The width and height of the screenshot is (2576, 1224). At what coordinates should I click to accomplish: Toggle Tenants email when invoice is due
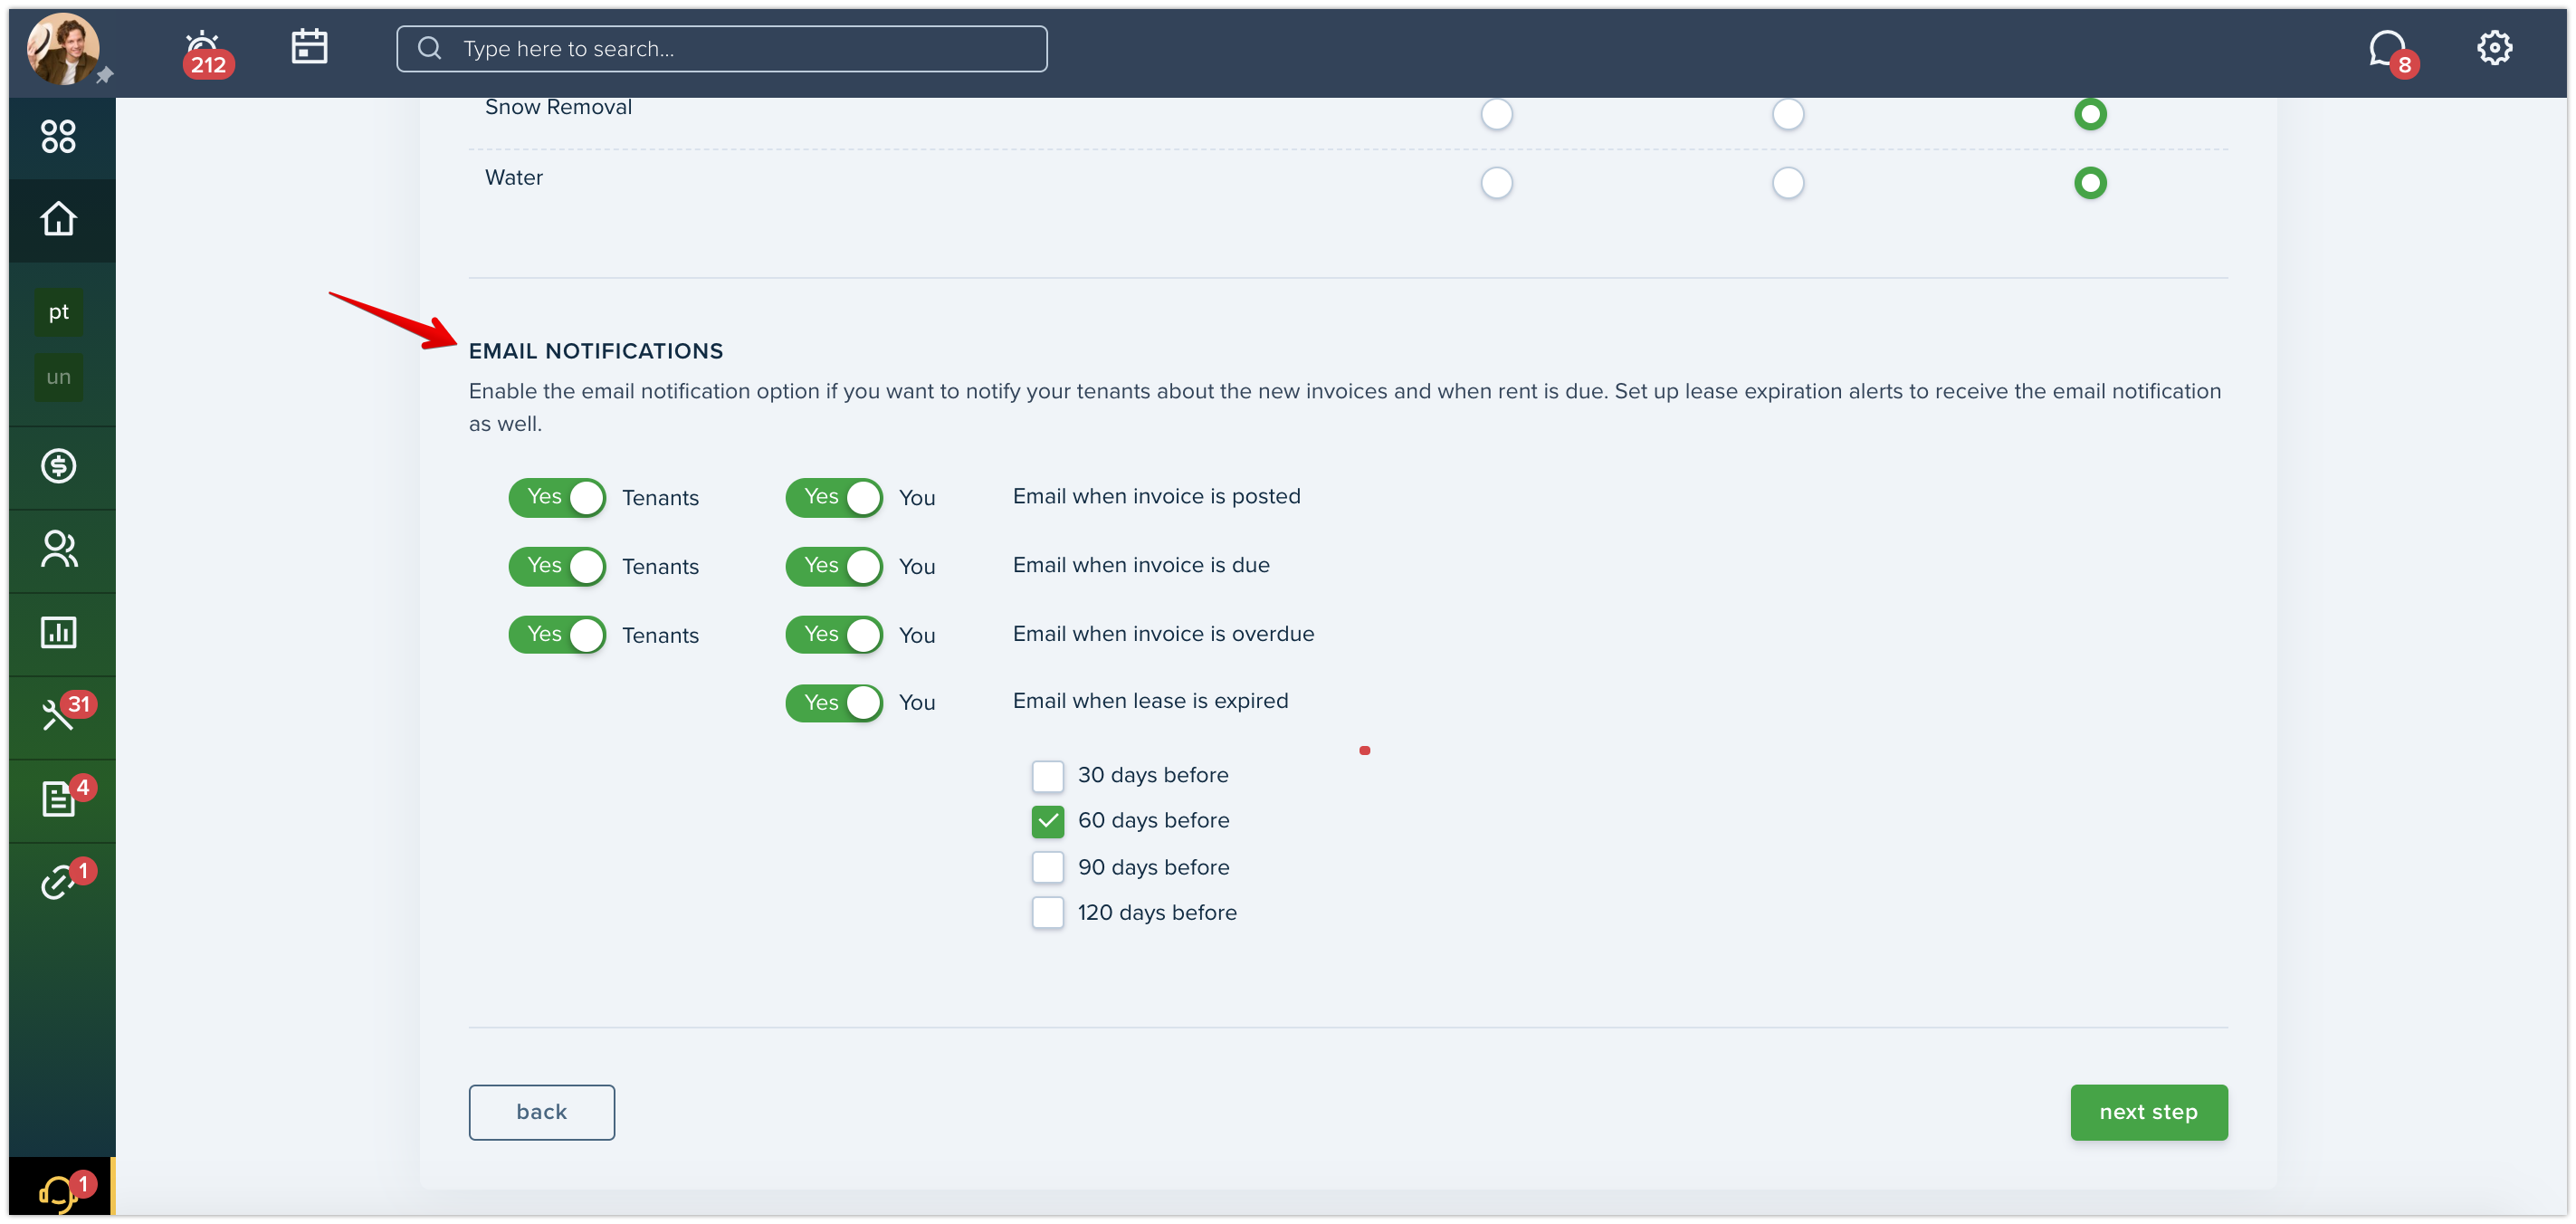pos(557,566)
